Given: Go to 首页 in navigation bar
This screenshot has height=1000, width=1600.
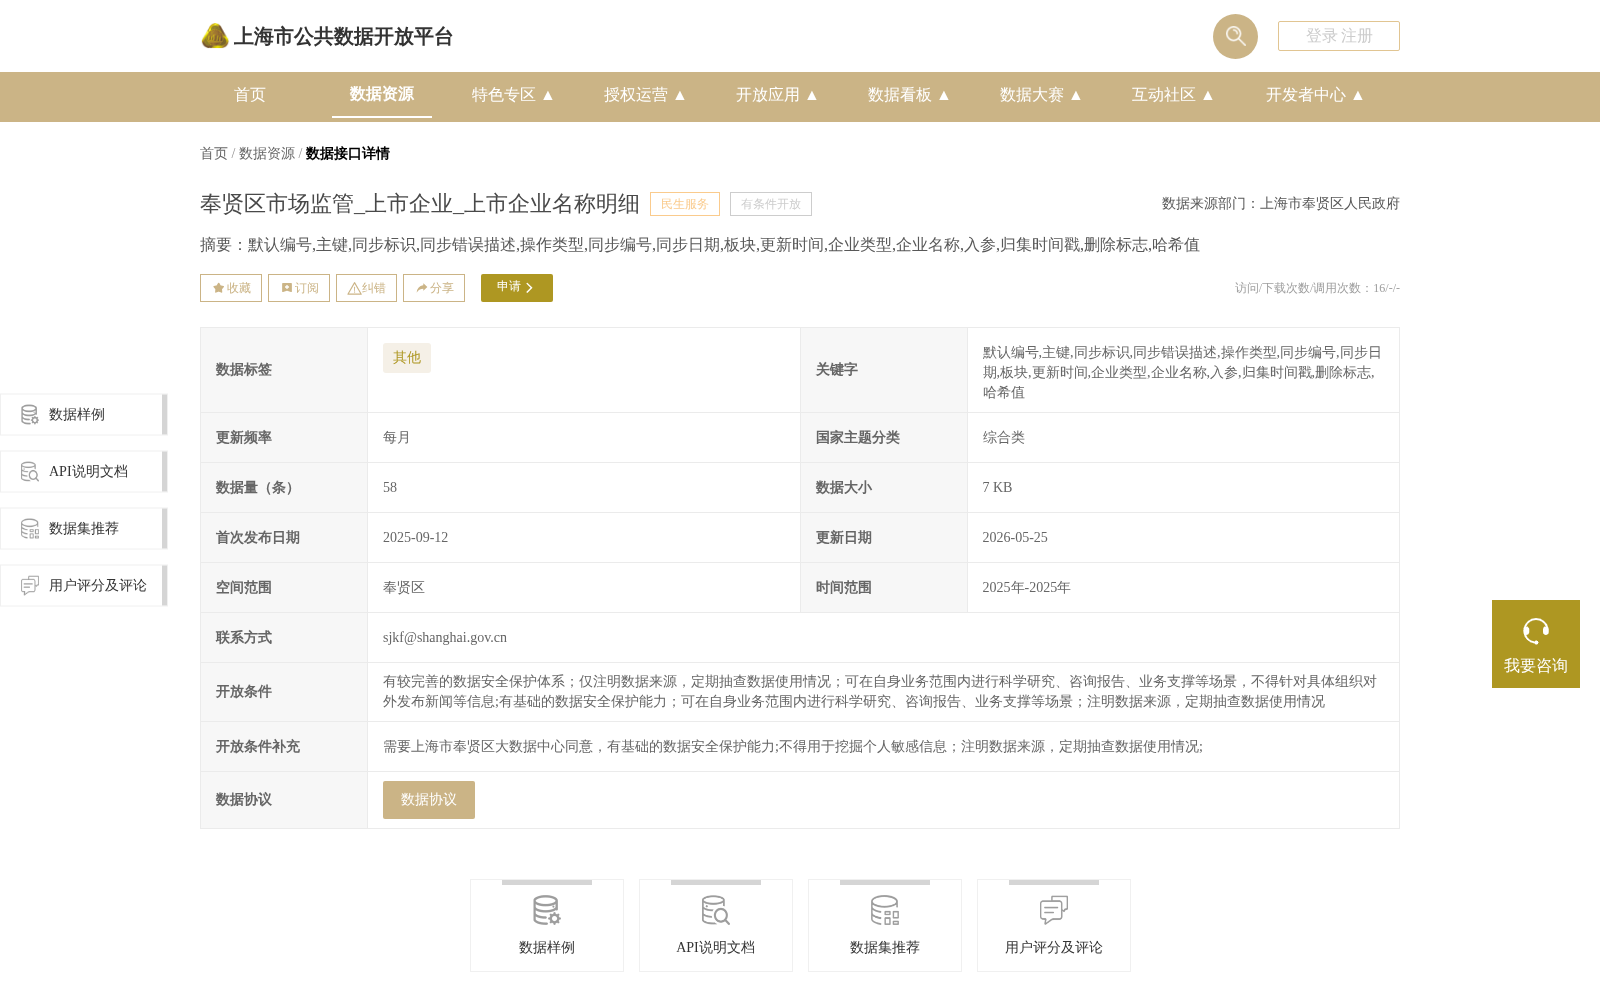Looking at the screenshot, I should 250,95.
